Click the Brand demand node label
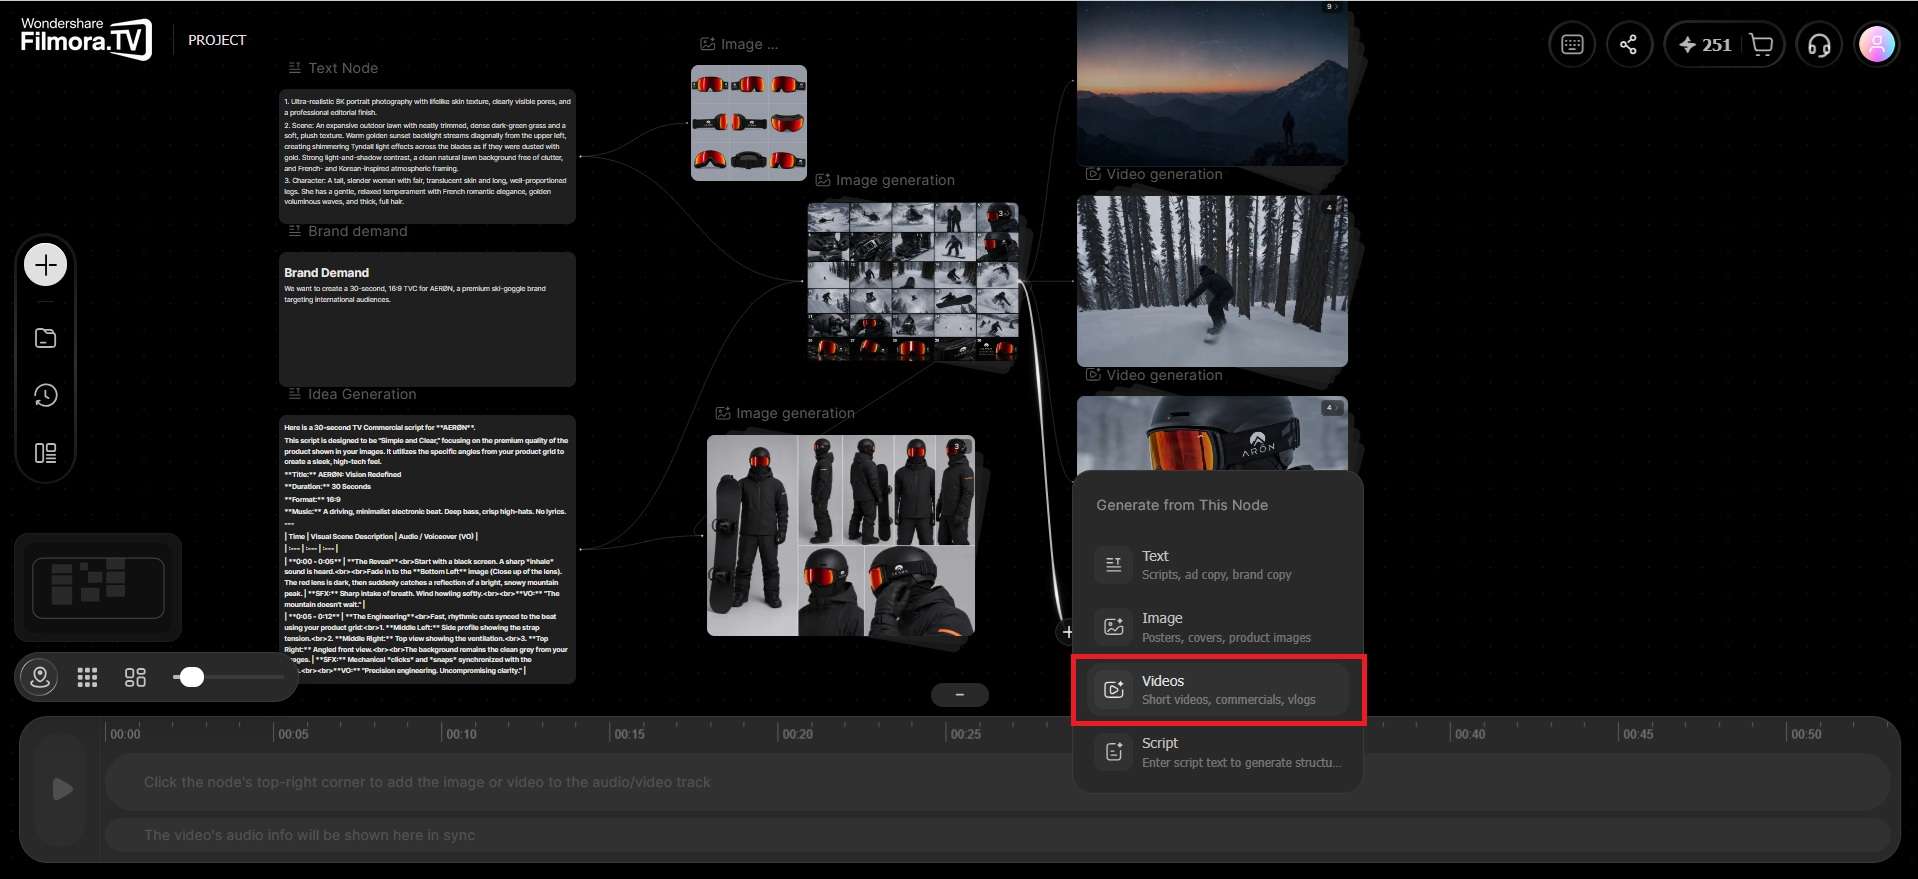1918x879 pixels. 358,231
